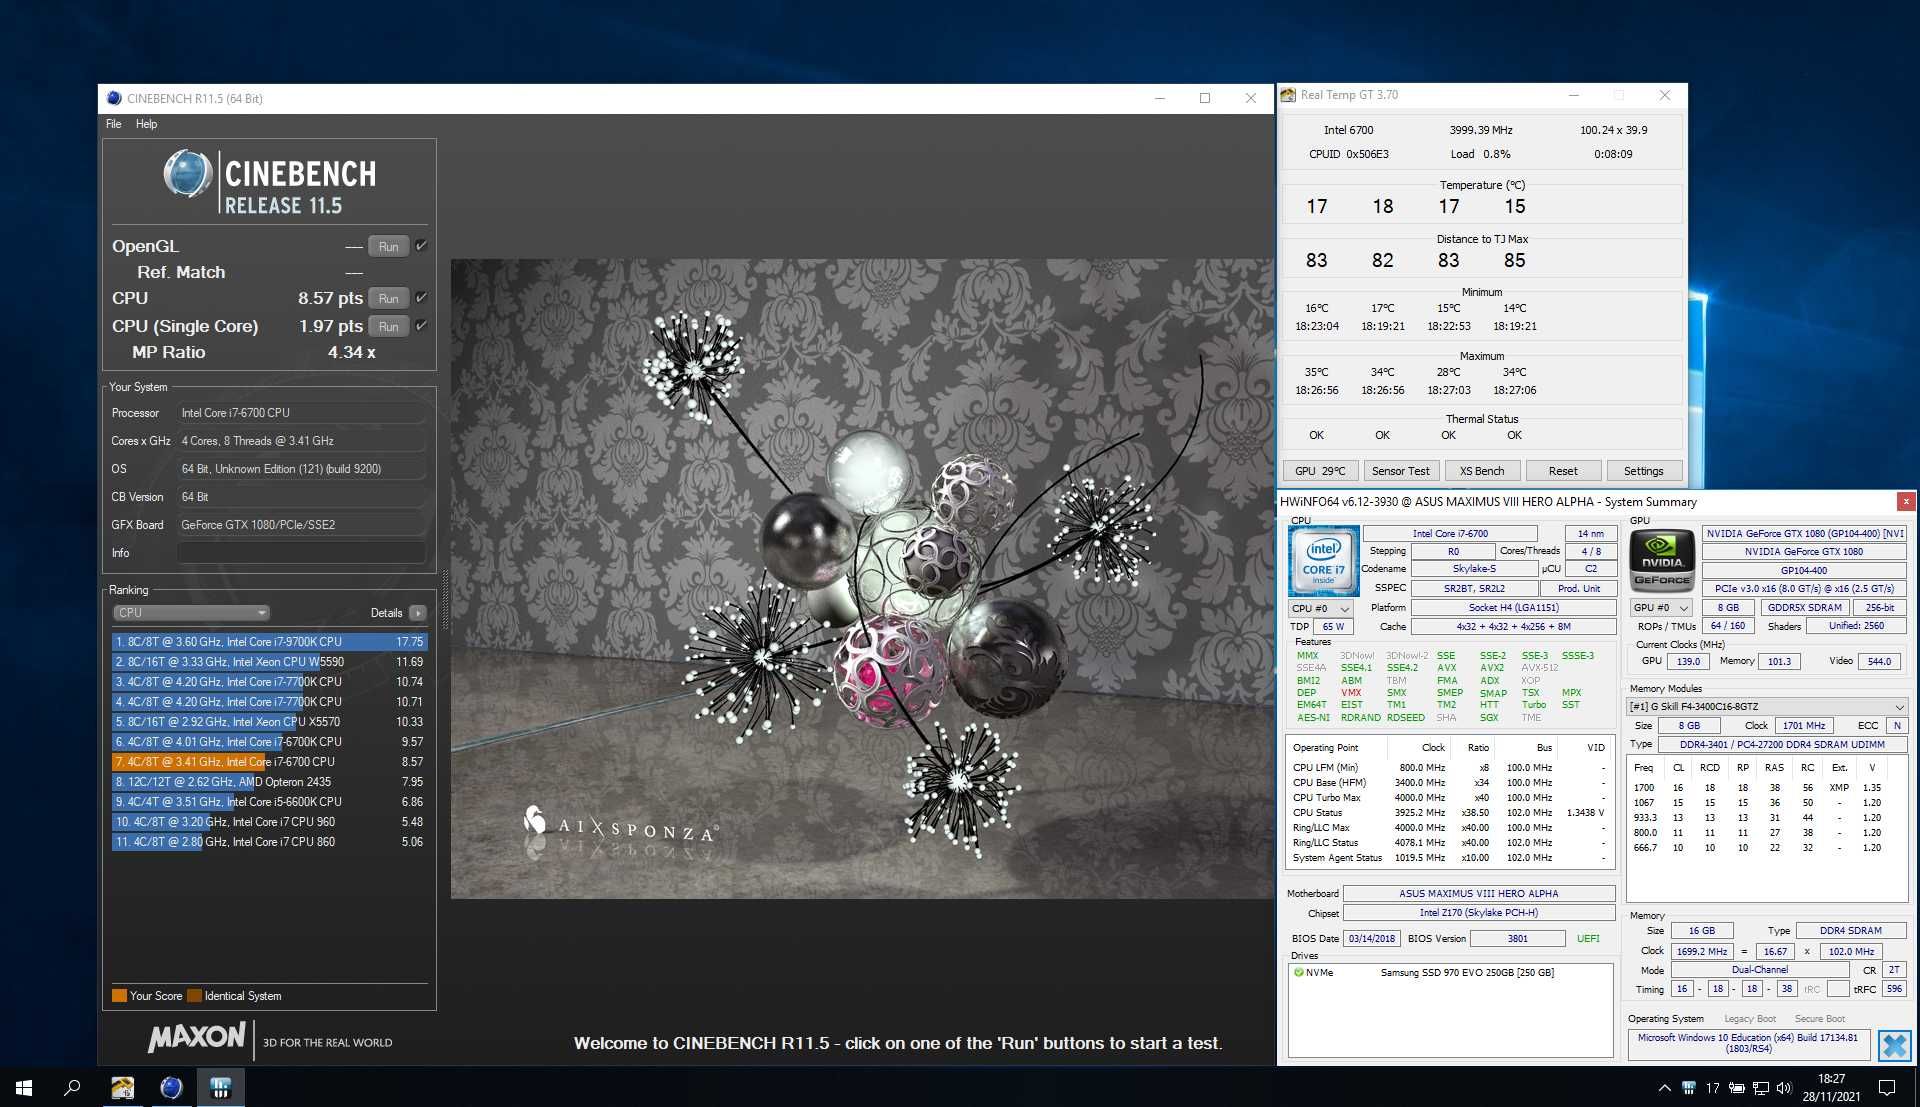The height and width of the screenshot is (1107, 1920).
Task: Close the HWiNFO System Summary window
Action: click(1906, 501)
